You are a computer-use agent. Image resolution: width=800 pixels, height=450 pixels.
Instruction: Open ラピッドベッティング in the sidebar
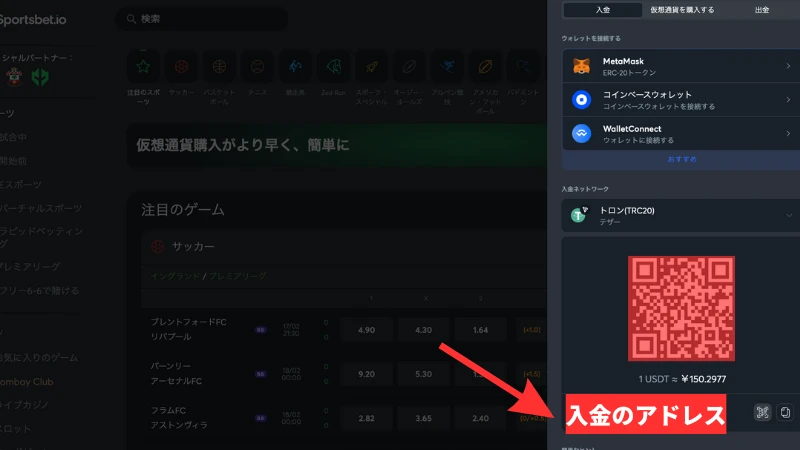(x=42, y=237)
